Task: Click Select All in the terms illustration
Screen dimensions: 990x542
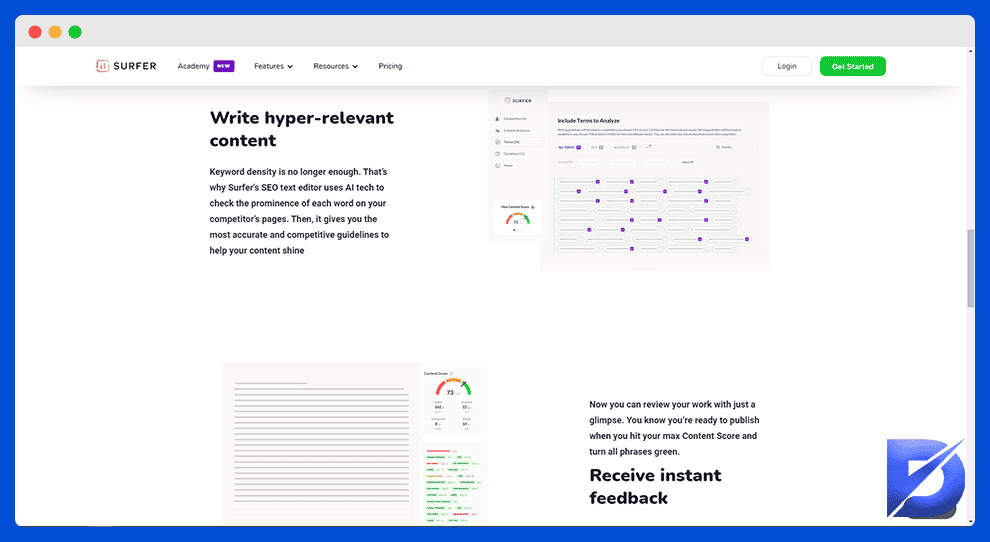Action: pos(688,162)
